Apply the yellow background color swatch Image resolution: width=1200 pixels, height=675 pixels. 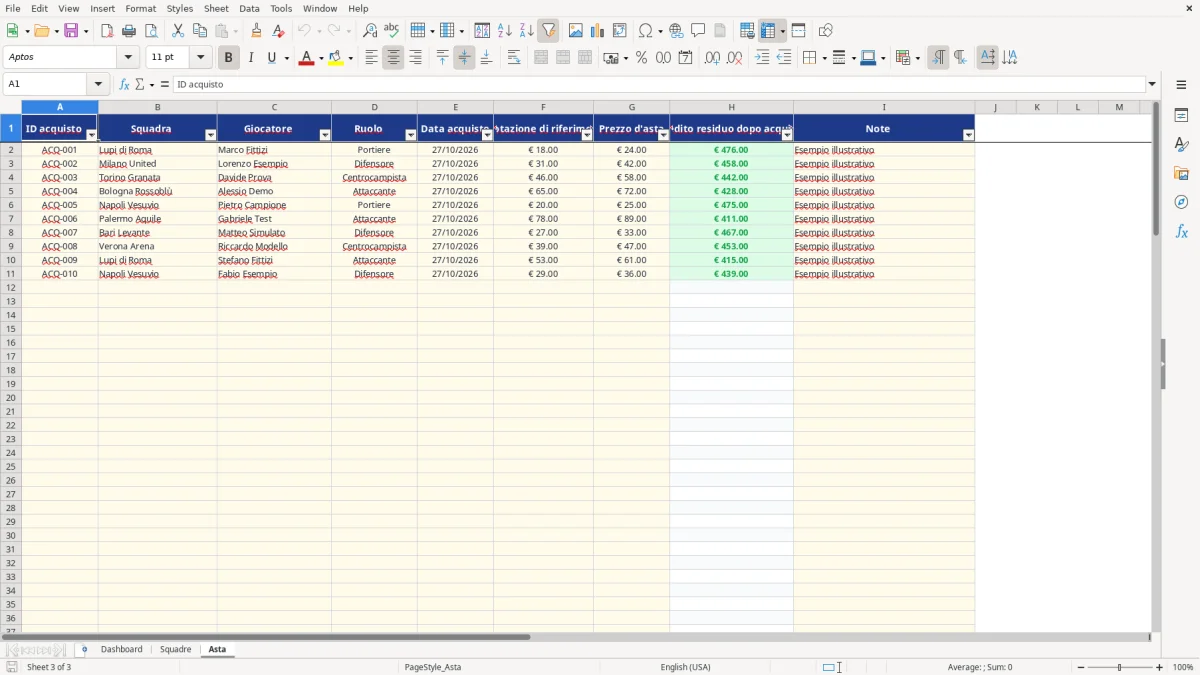point(336,58)
